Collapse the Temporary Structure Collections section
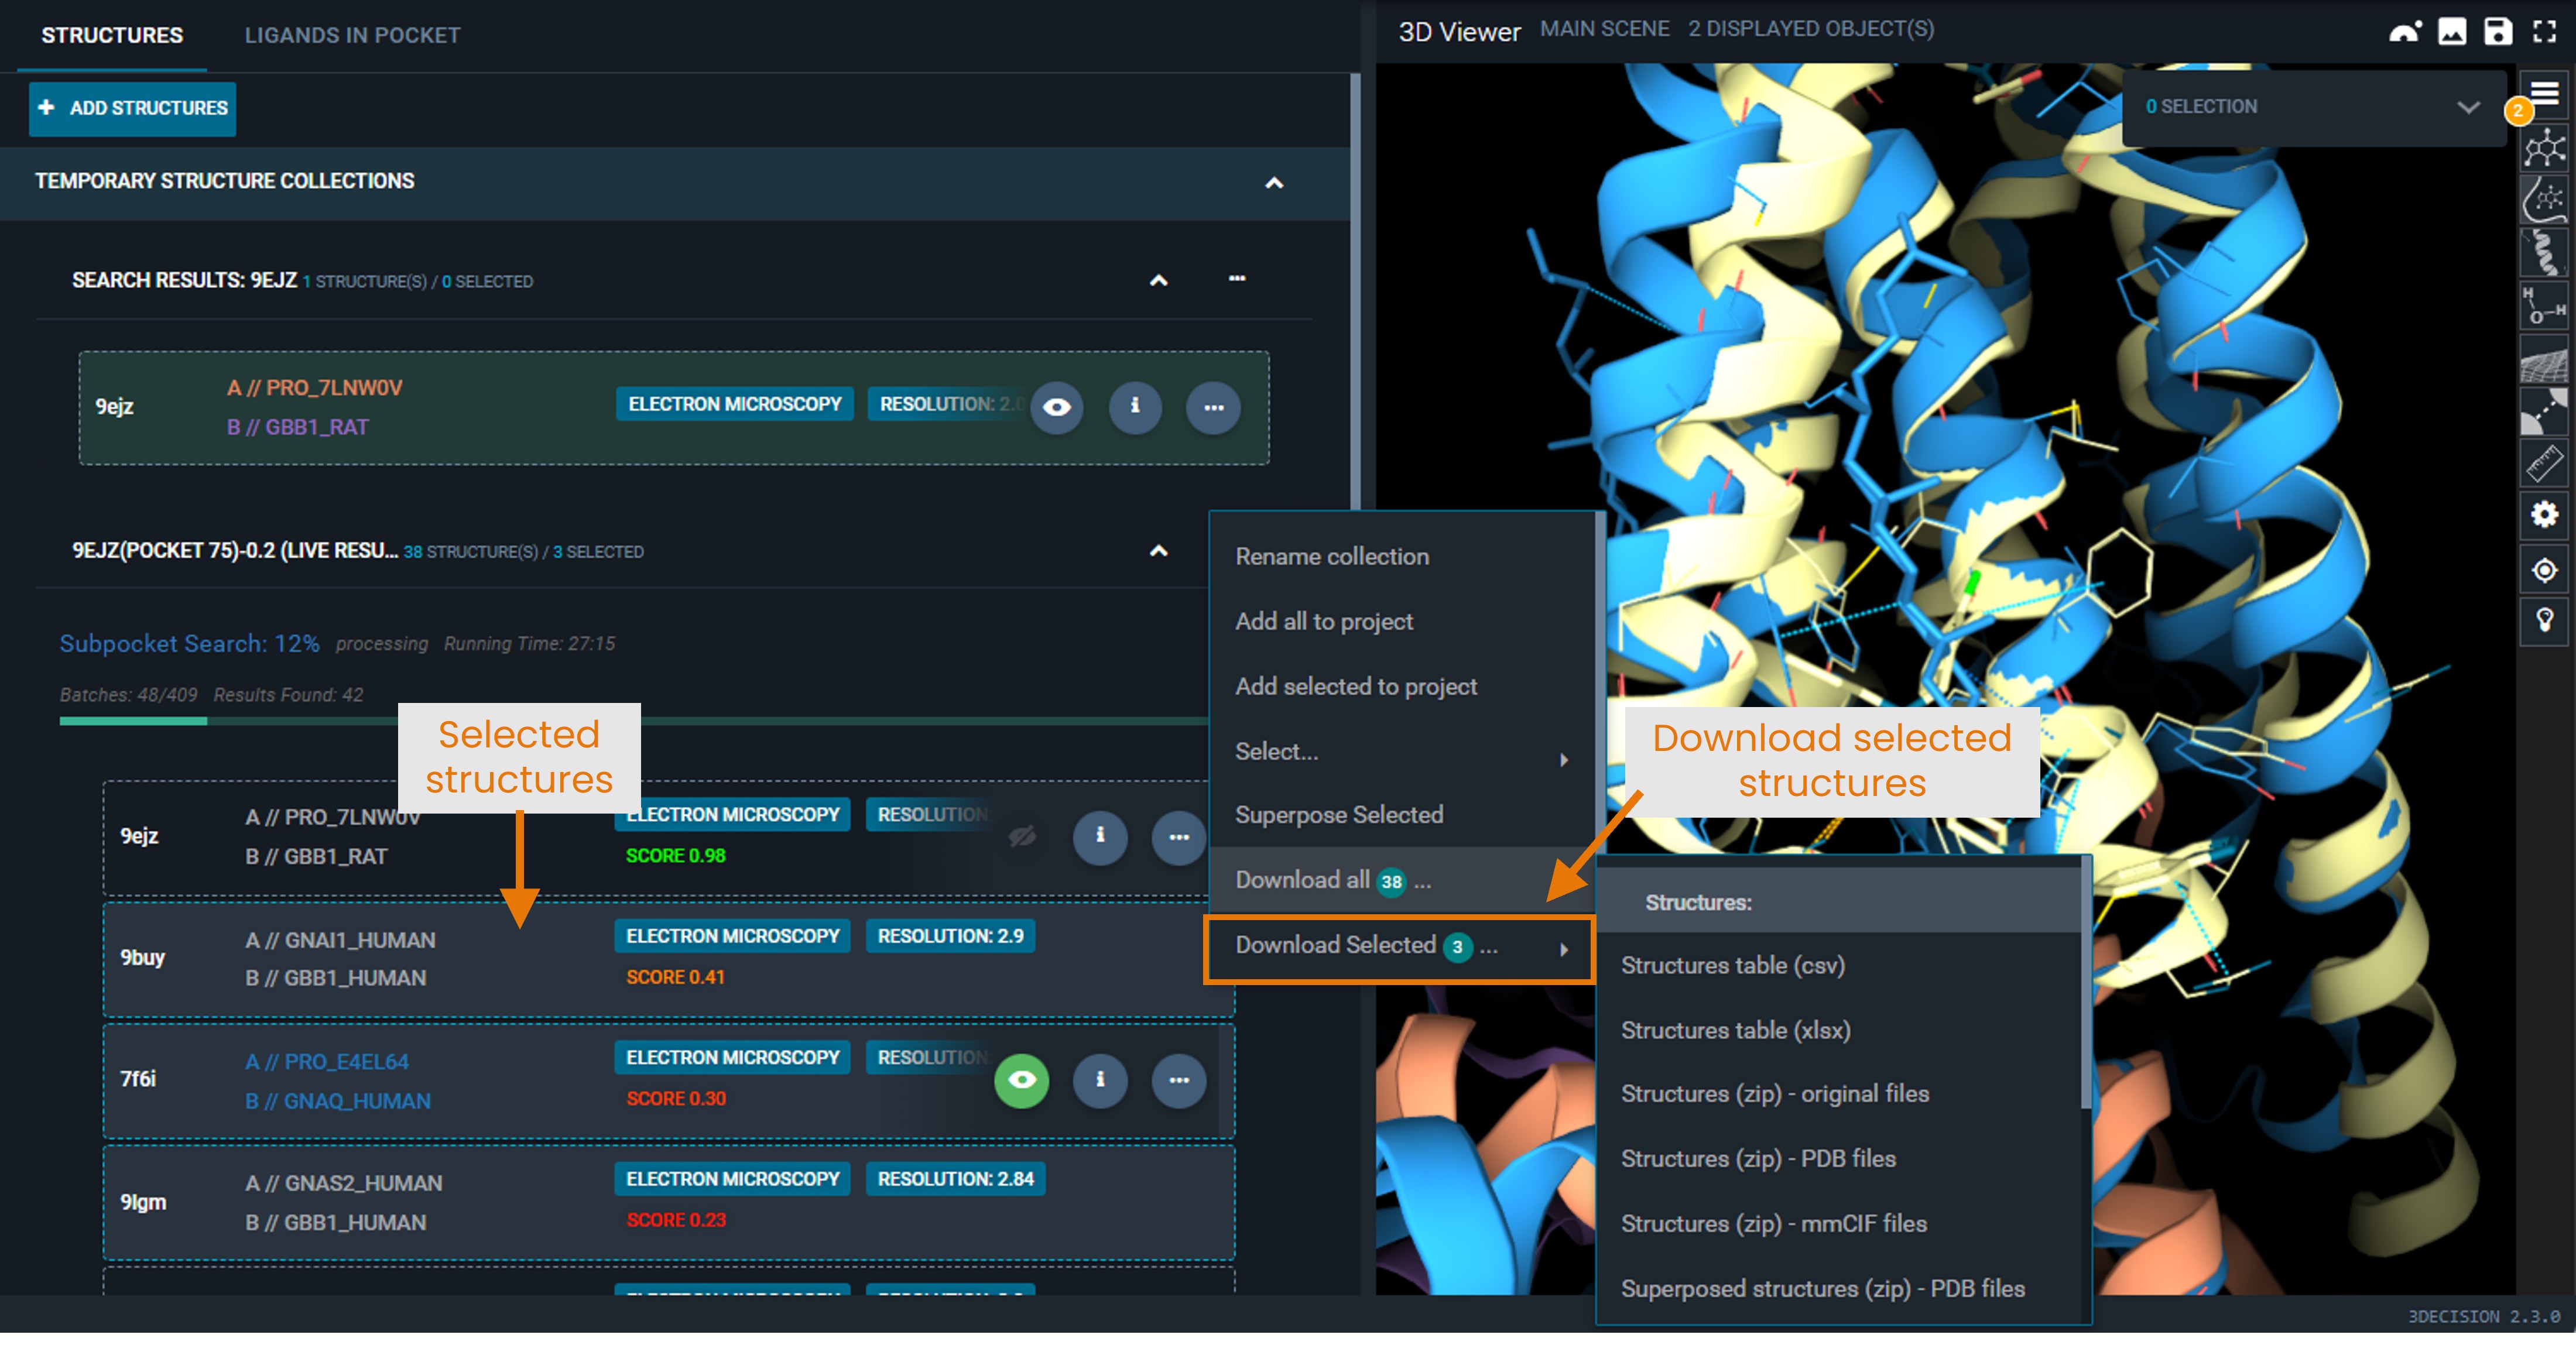This screenshot has width=2576, height=1362. point(1274,183)
